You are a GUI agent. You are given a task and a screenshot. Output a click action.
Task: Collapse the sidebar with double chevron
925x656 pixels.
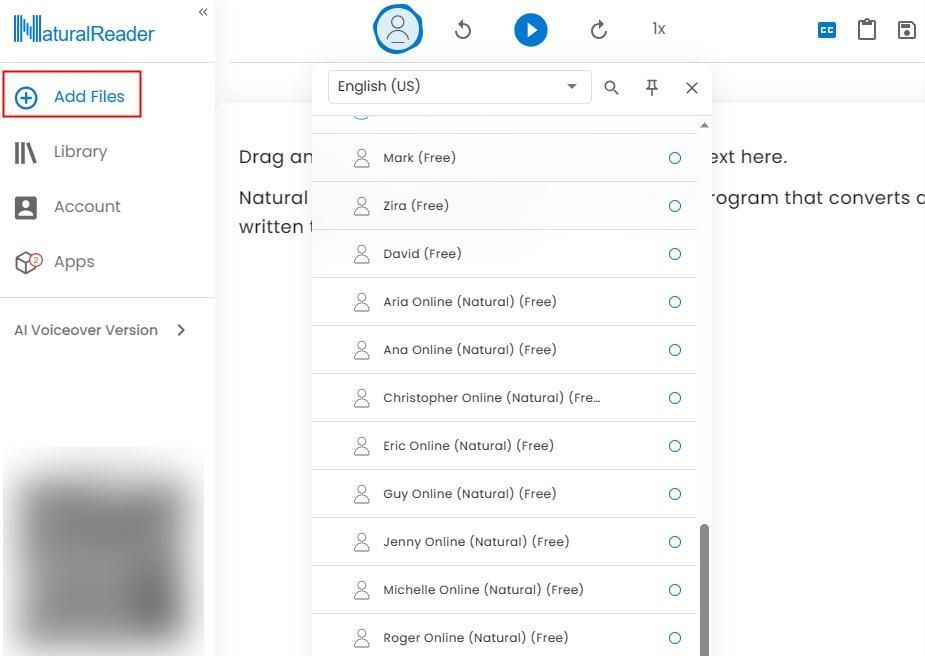coord(203,12)
